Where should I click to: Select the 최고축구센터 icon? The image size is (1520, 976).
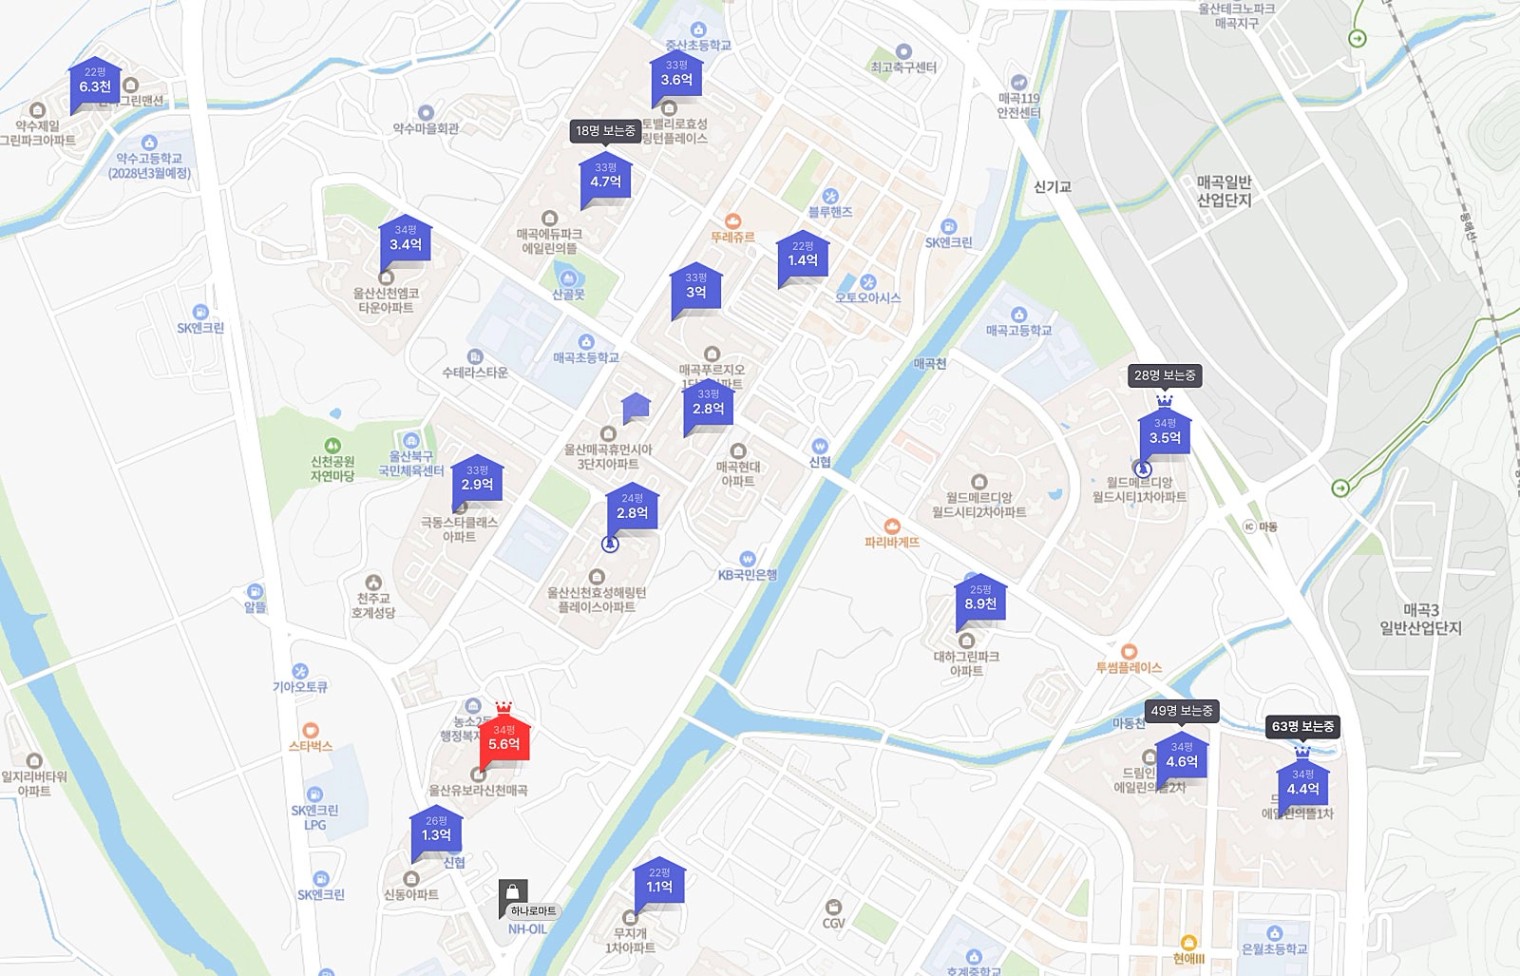[904, 51]
